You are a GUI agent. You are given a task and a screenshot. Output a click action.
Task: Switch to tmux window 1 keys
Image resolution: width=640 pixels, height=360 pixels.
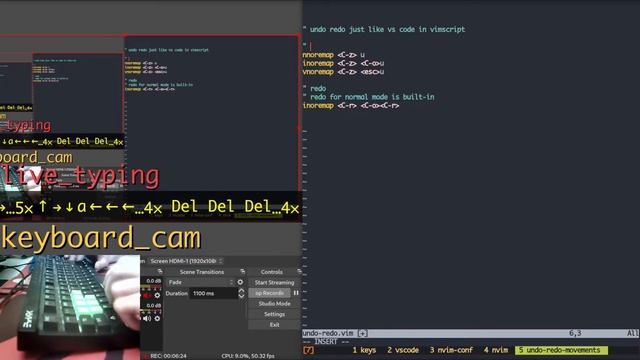point(364,350)
